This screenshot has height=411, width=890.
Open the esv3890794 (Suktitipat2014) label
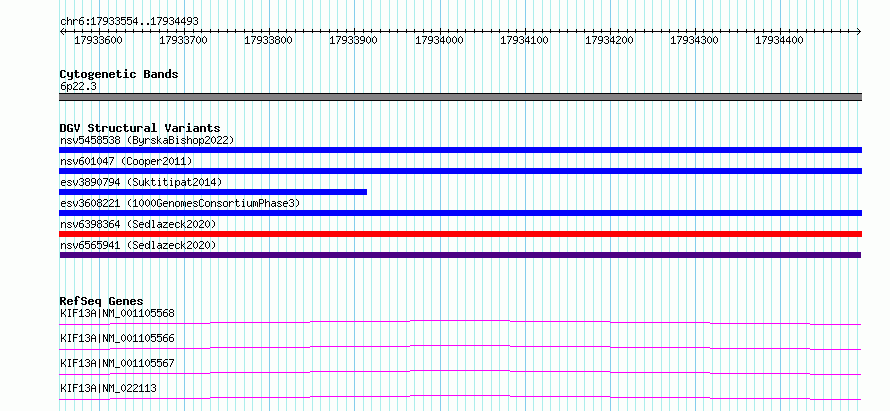click(x=141, y=182)
